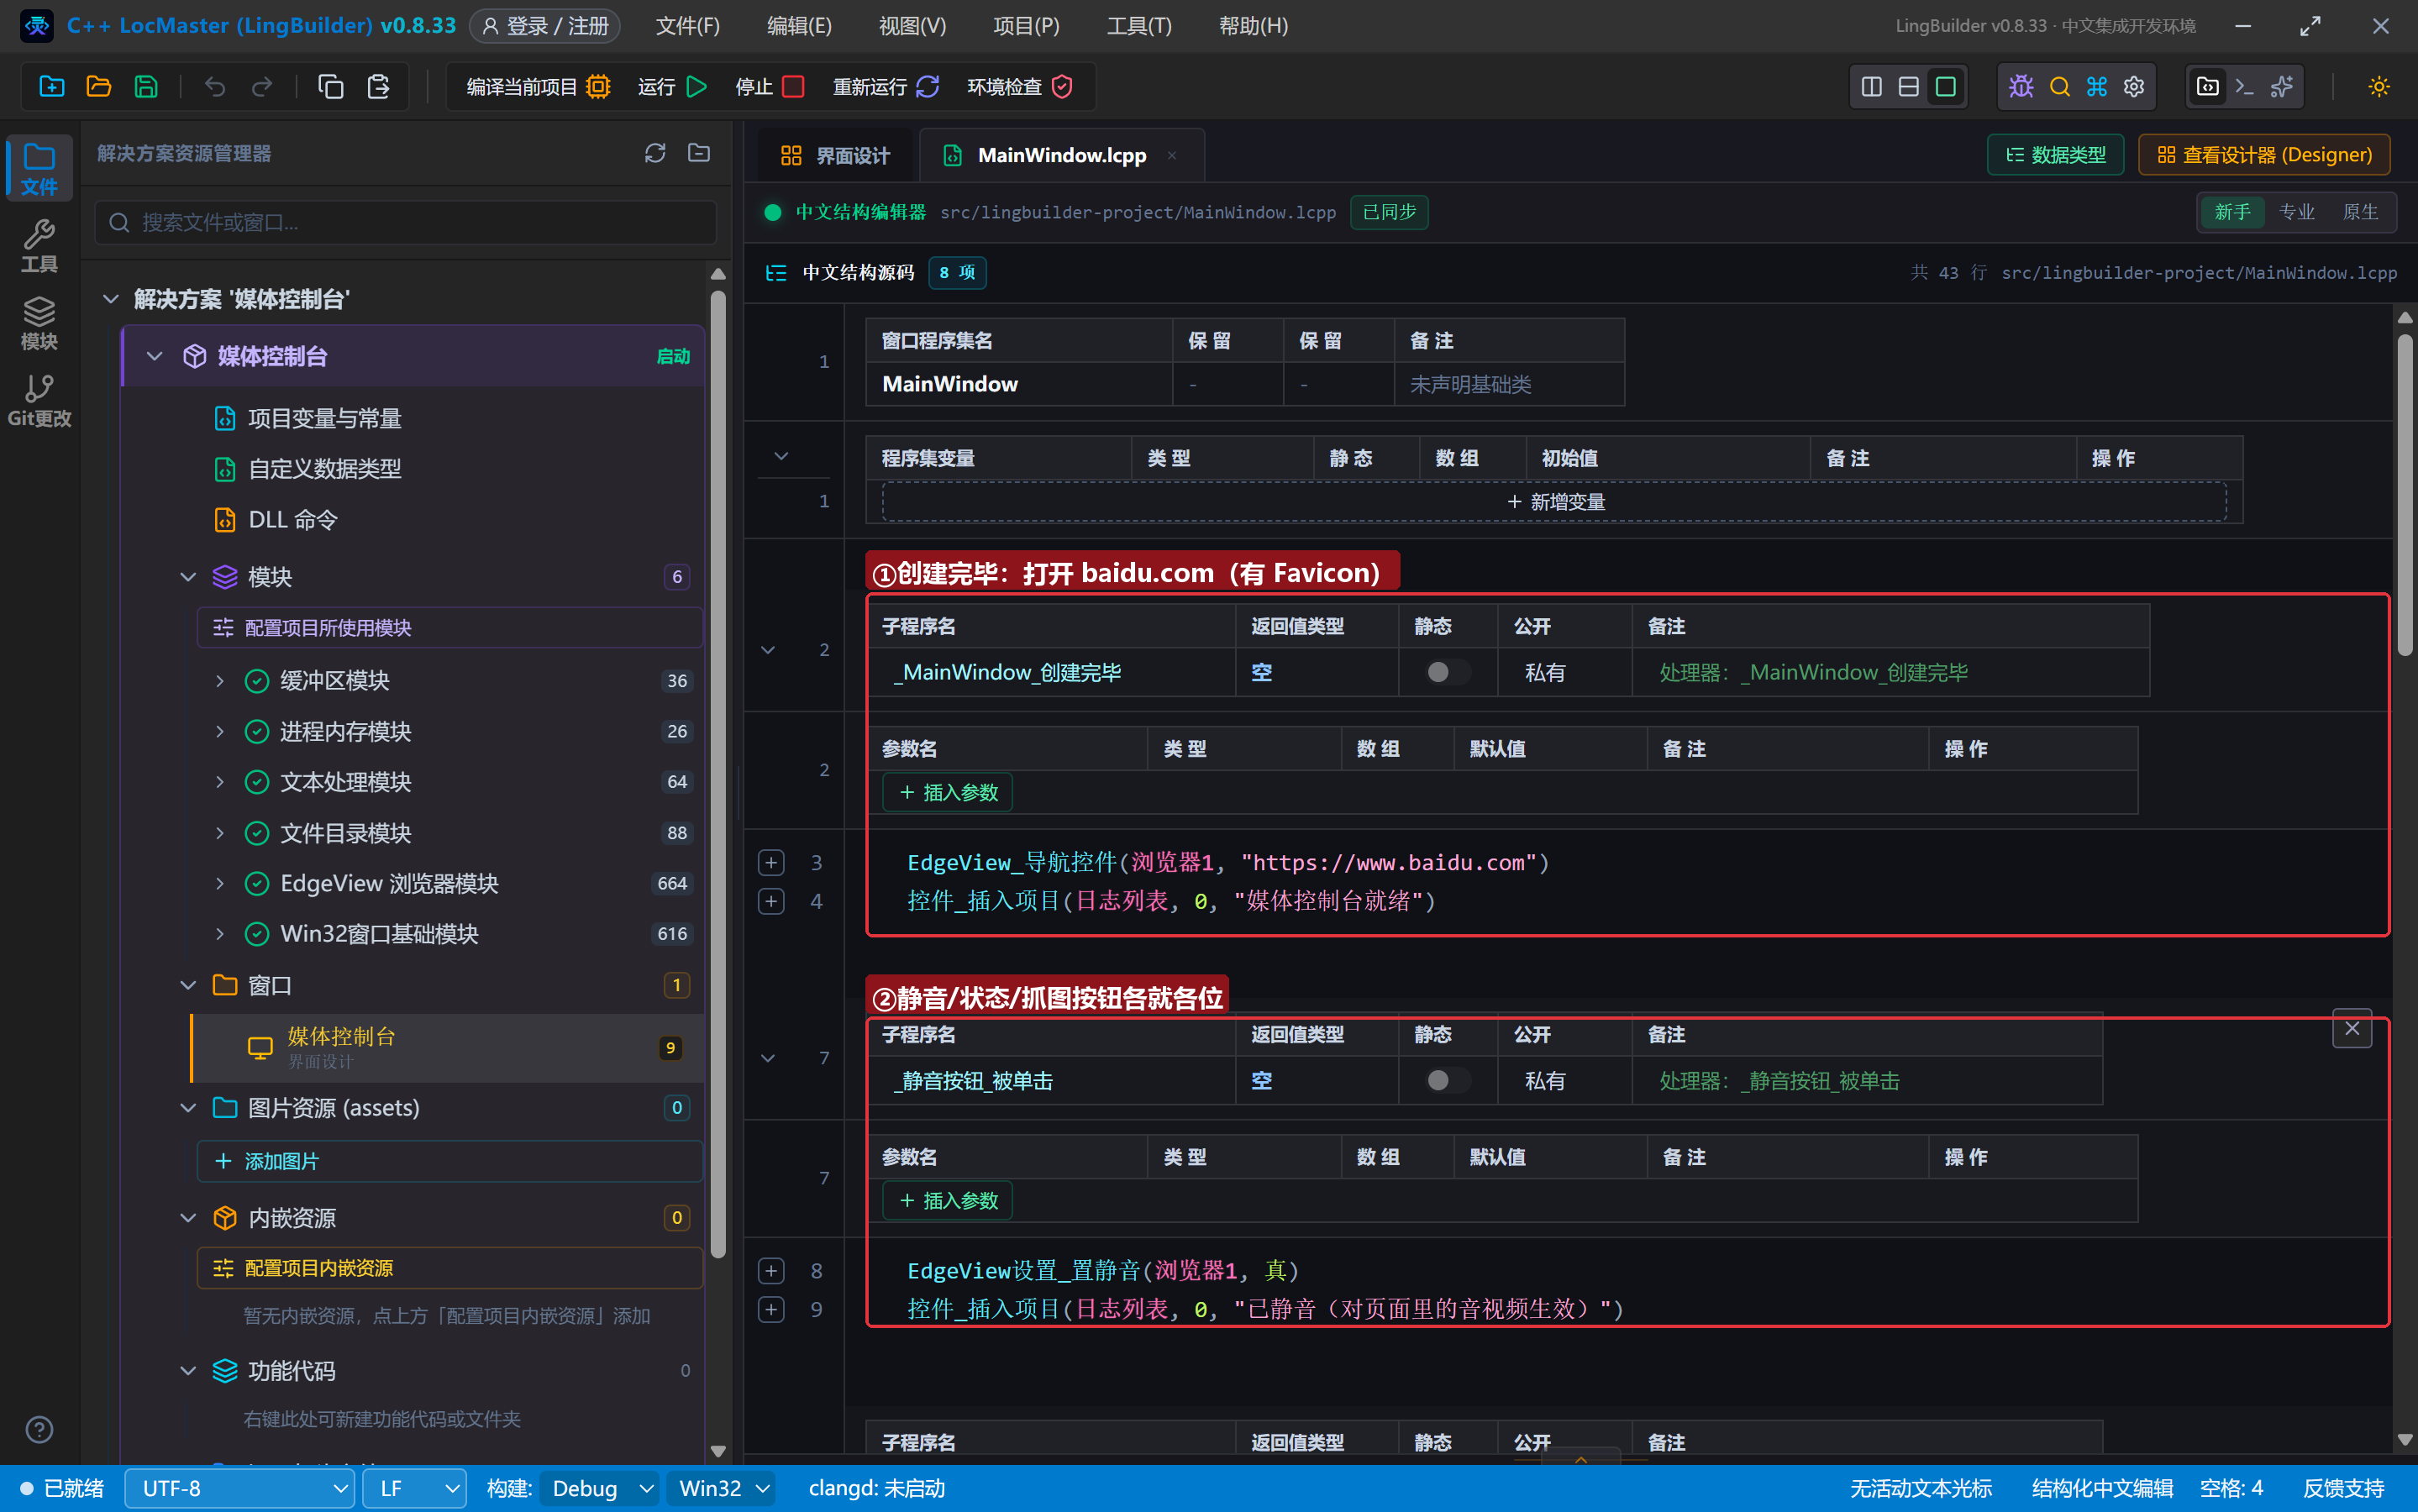Click the AI sparkles icon
The image size is (2418, 1512).
coord(2282,87)
